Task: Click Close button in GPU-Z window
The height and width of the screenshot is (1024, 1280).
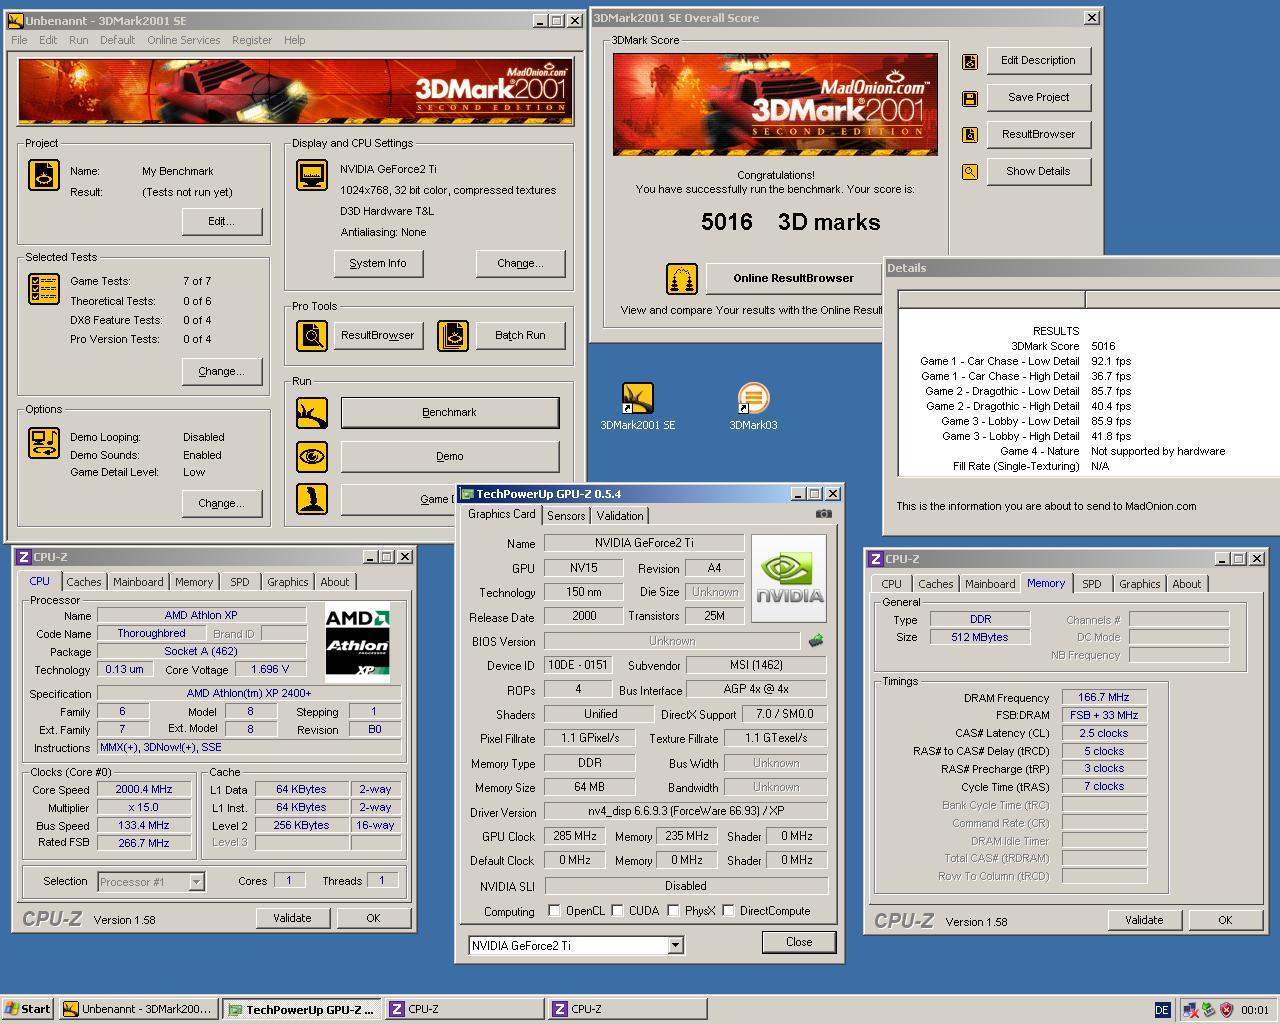Action: [x=799, y=942]
